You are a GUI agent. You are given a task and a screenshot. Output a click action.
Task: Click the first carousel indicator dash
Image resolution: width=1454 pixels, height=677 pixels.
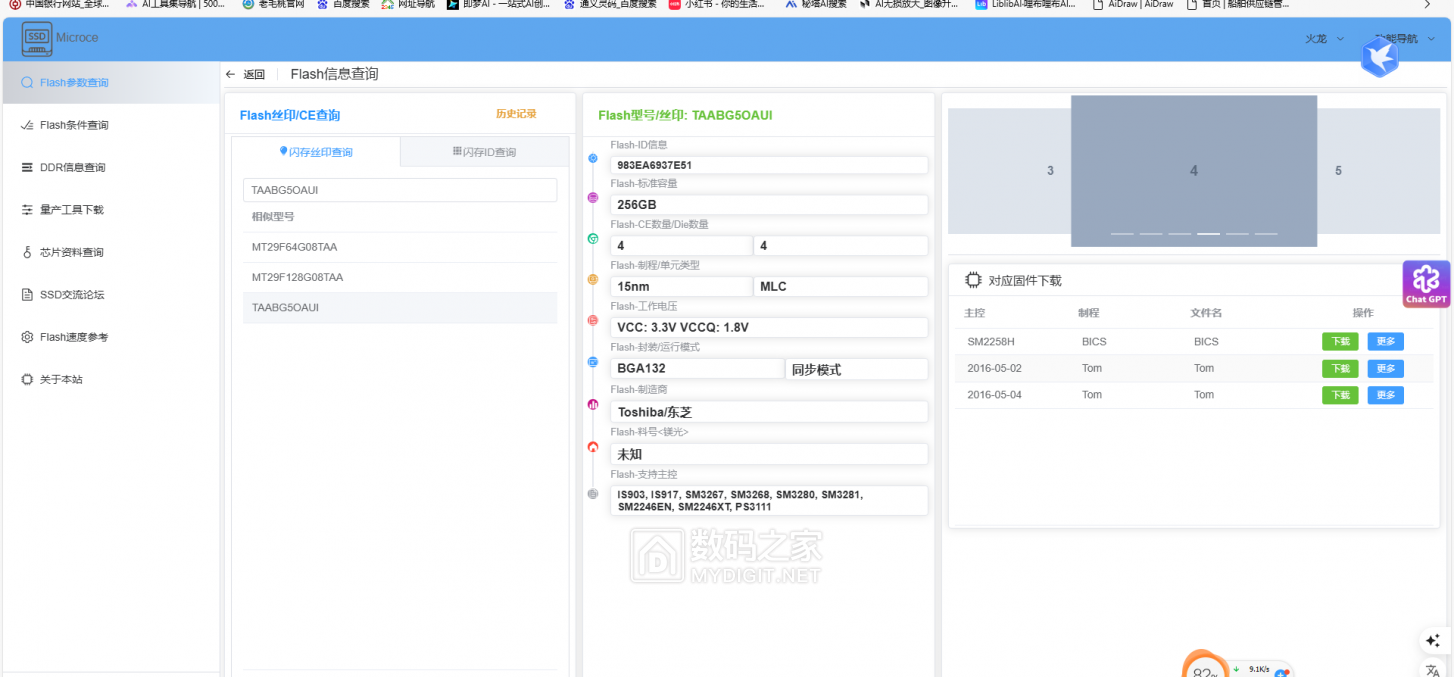(1122, 234)
